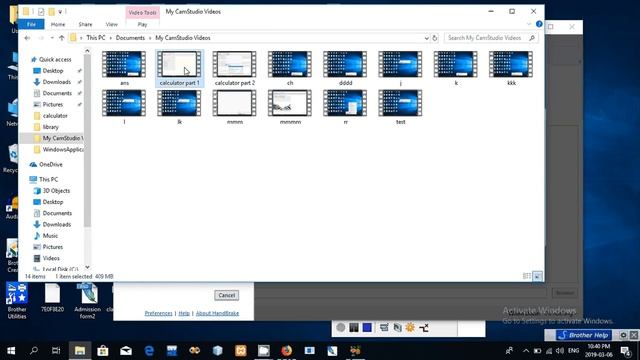Open the notification center icon

pos(626,351)
